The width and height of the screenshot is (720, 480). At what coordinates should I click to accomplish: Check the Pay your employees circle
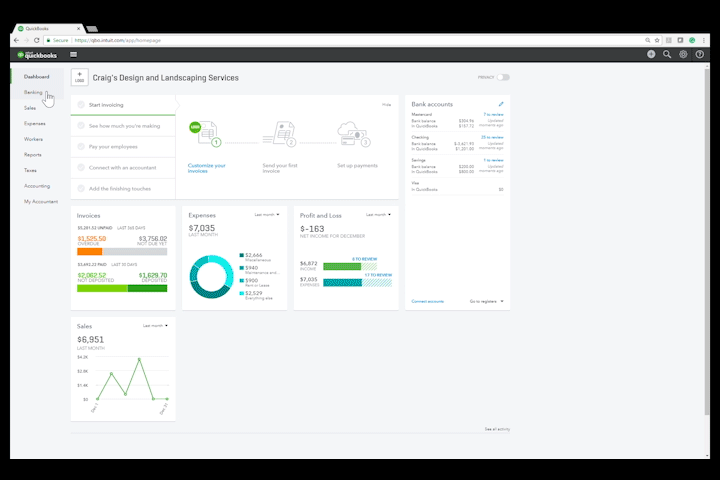click(81, 147)
